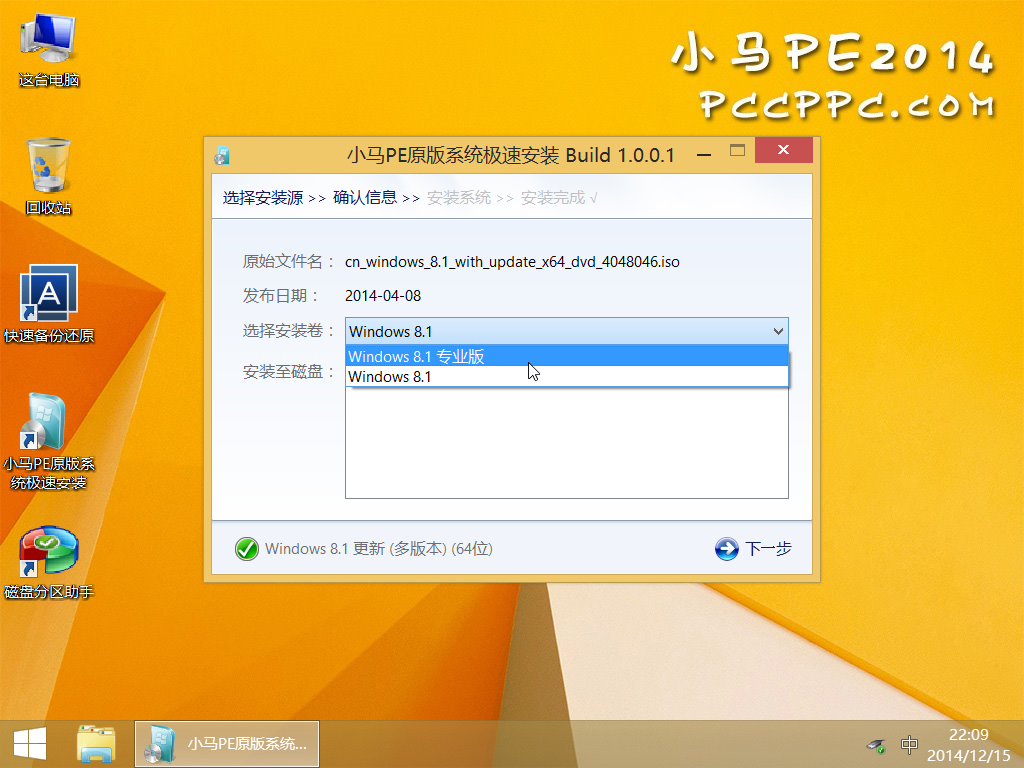This screenshot has height=768, width=1024.
Task: Select Windows 8.1 专业版 from the dropdown list
Action: [x=566, y=357]
